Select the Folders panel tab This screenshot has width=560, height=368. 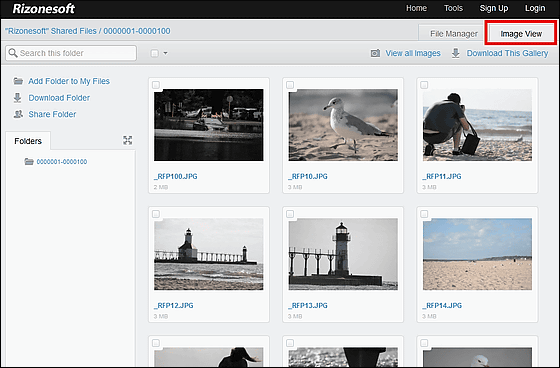[28, 141]
